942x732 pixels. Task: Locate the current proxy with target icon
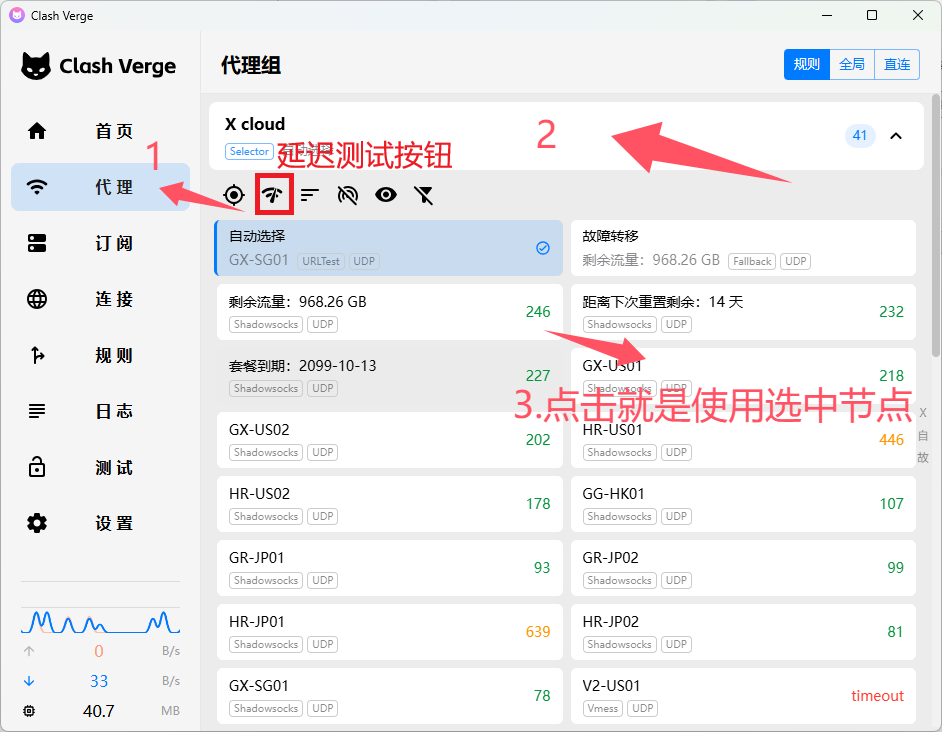click(234, 195)
